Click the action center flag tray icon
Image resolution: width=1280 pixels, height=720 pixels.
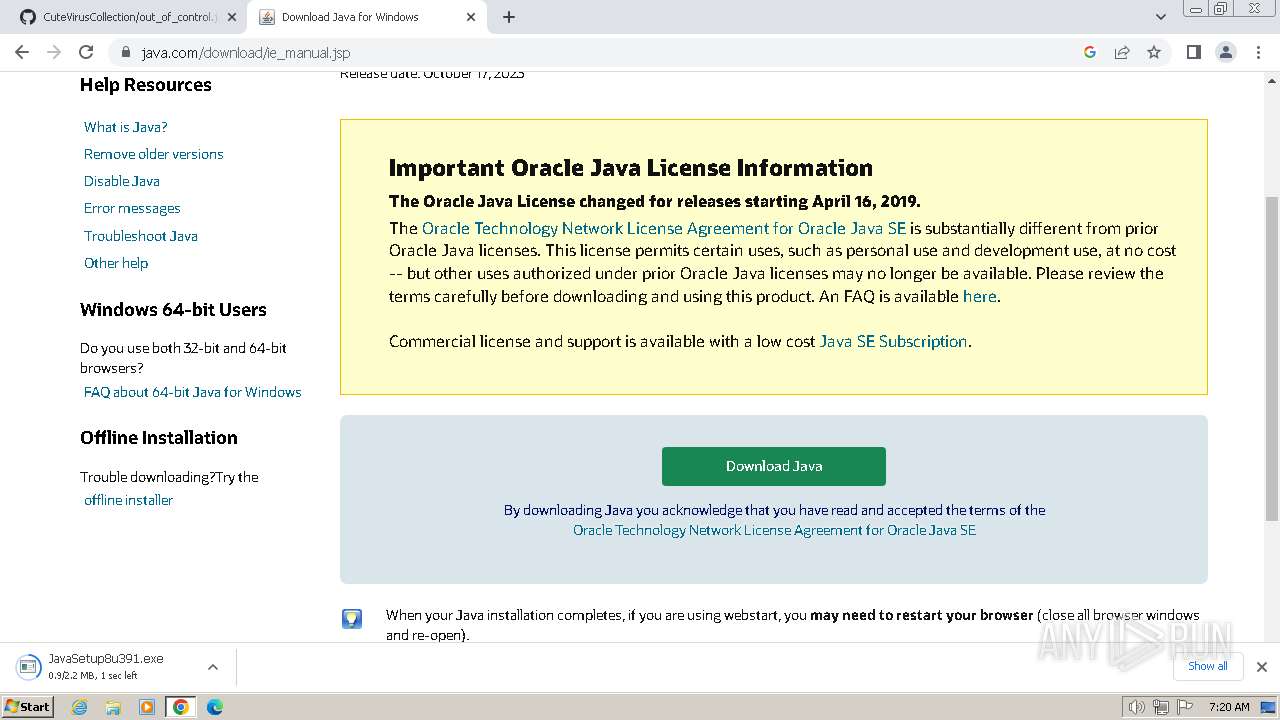click(x=1184, y=707)
